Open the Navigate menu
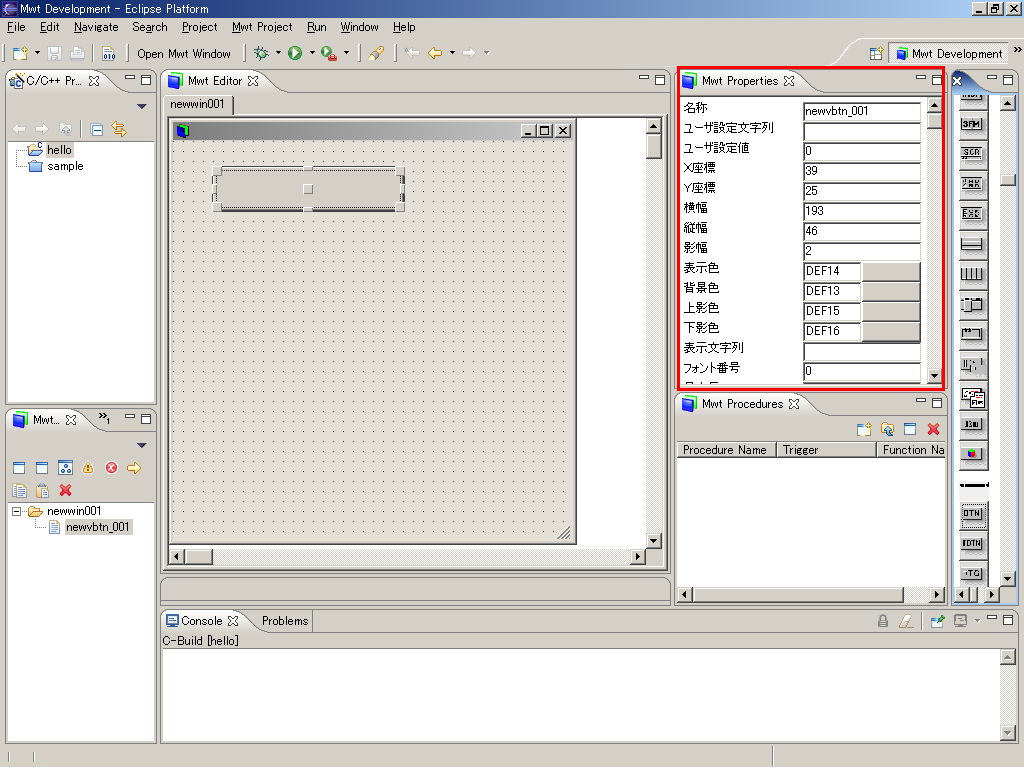Image resolution: width=1024 pixels, height=768 pixels. tap(96, 27)
